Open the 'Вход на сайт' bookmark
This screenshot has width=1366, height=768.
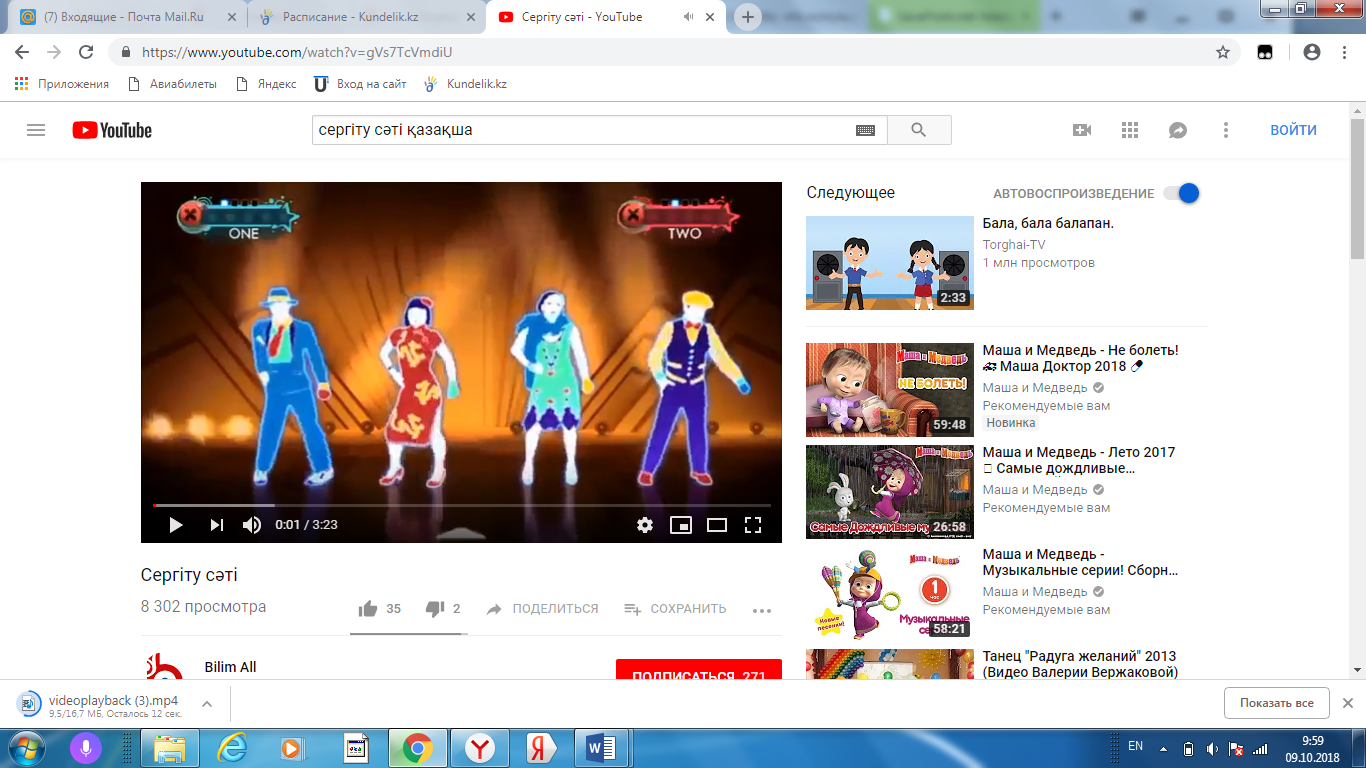point(360,84)
